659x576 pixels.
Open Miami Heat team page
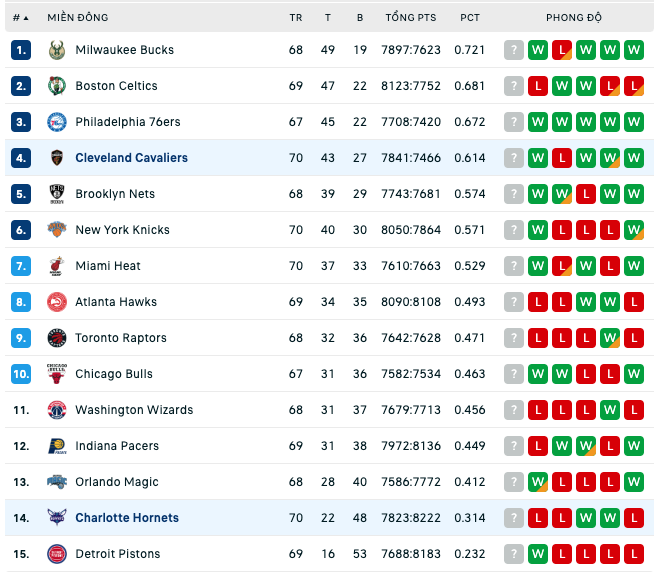pyautogui.click(x=108, y=266)
